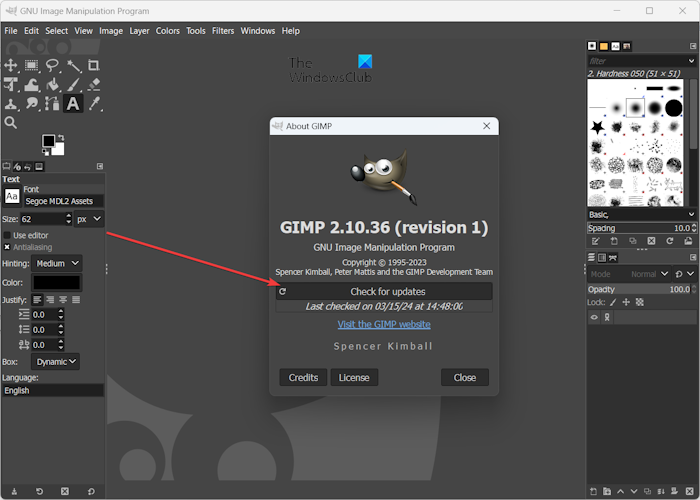This screenshot has width=700, height=500.
Task: Open the brush filter dropdown arrow
Action: 691,61
